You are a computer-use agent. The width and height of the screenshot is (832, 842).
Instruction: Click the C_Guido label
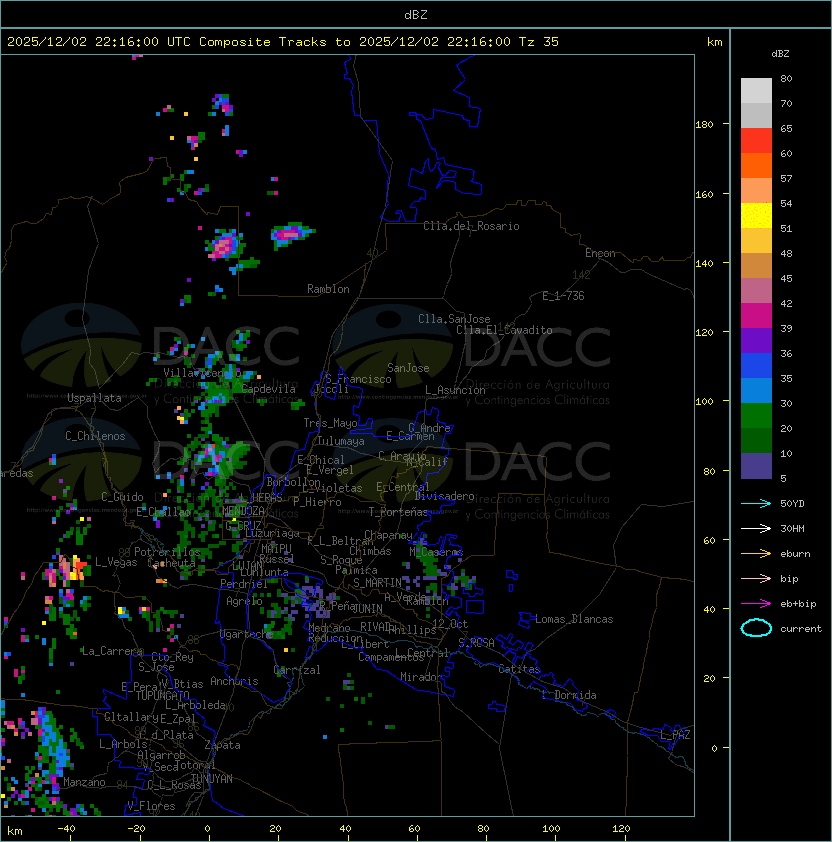(x=122, y=497)
